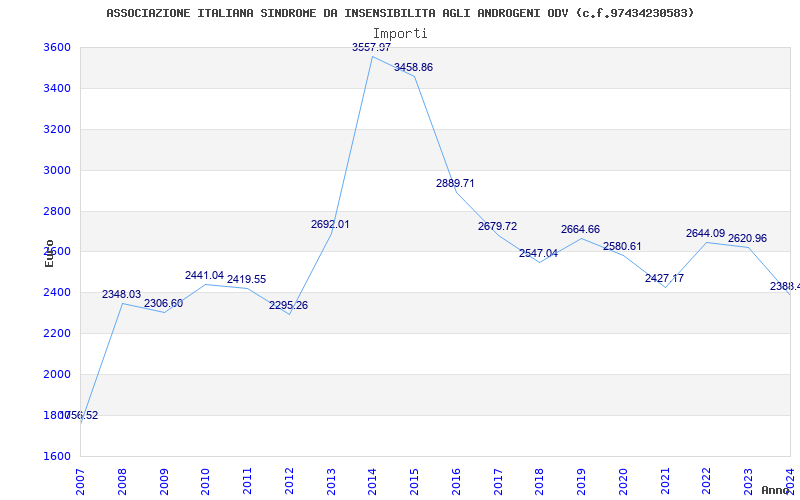Click the x-axis year 2016
Screen dimensions: 800x500
coord(456,482)
